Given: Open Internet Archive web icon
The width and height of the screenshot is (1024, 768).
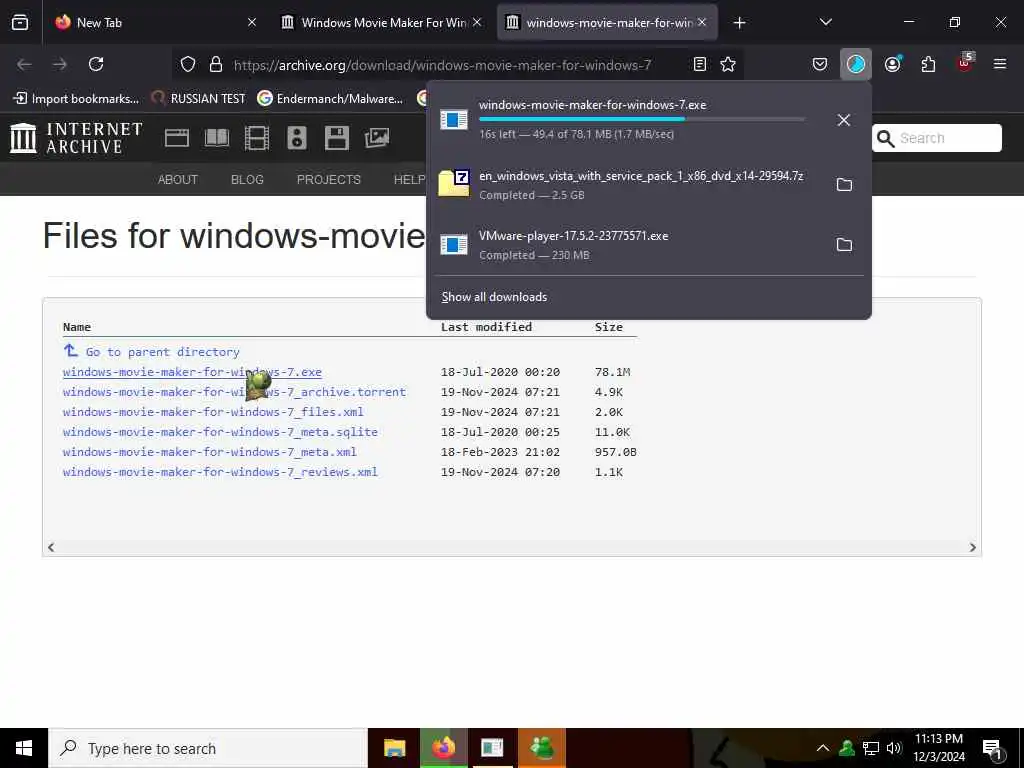Looking at the screenshot, I should click(x=176, y=138).
